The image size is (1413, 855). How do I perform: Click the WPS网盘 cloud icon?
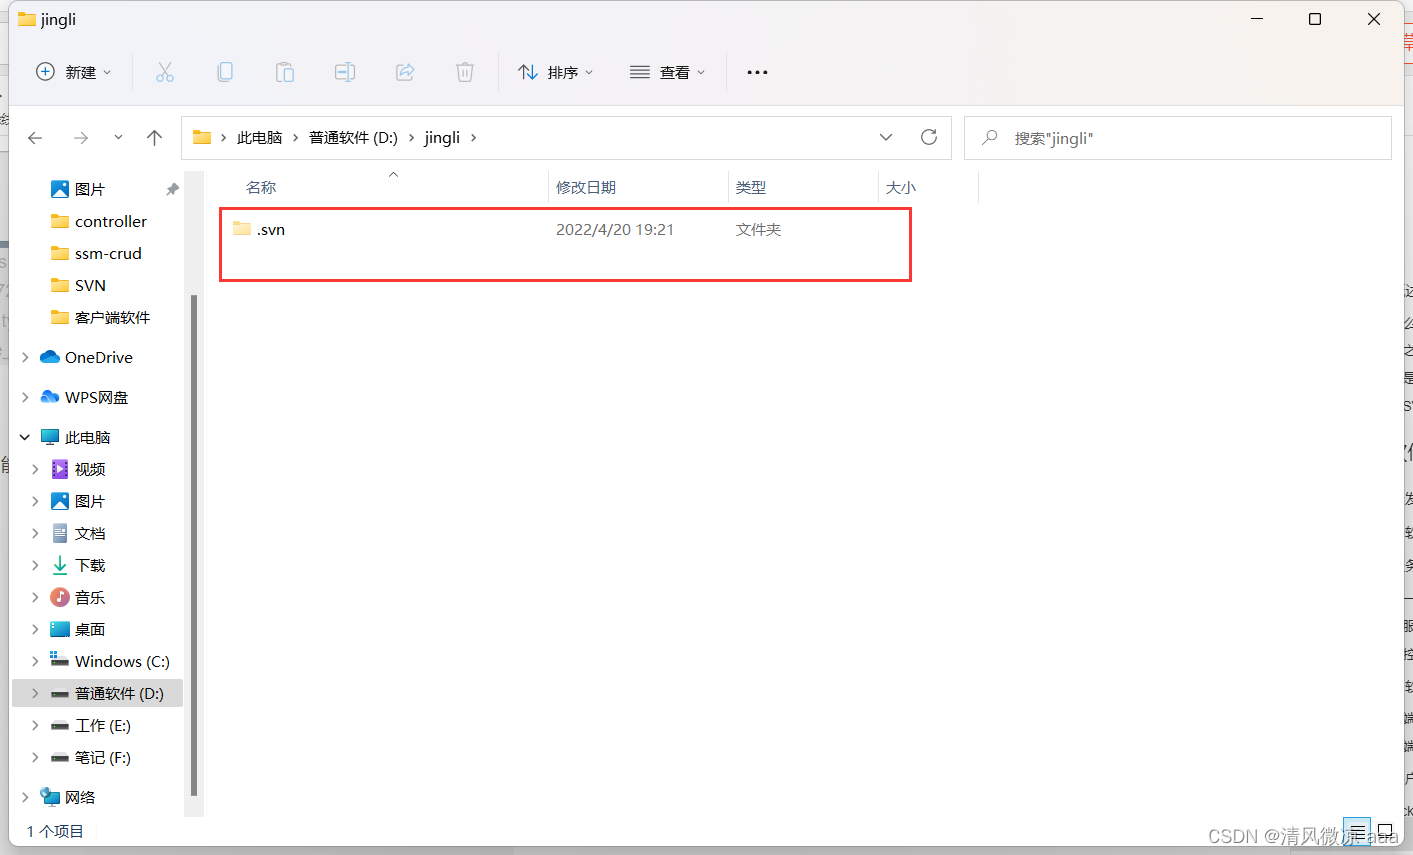coord(50,397)
